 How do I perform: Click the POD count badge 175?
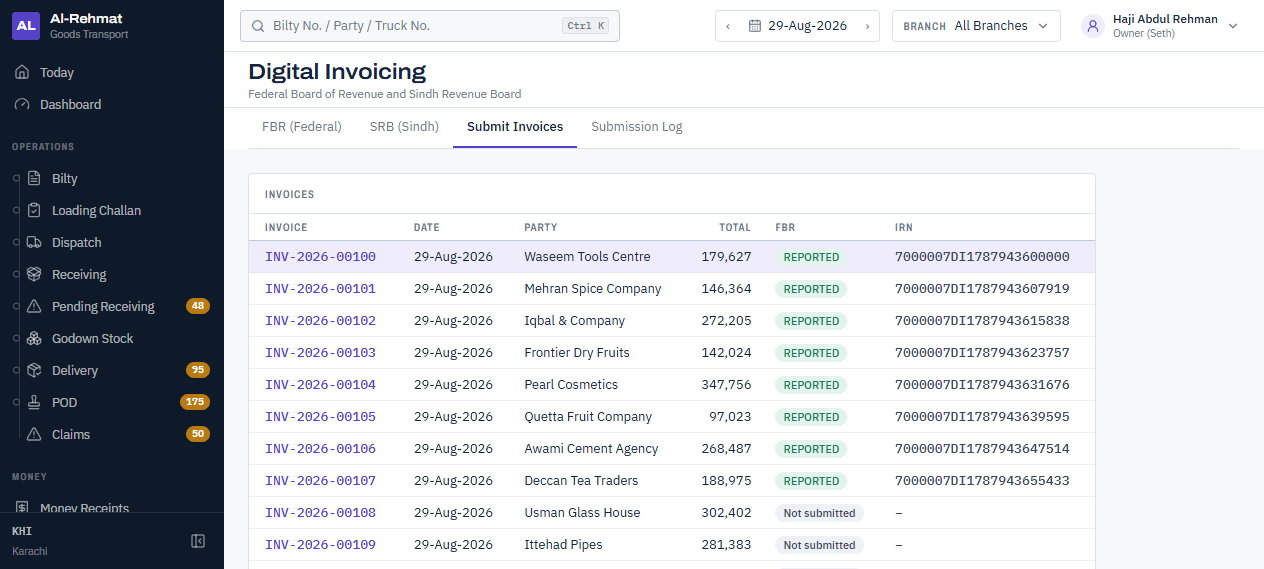point(195,402)
